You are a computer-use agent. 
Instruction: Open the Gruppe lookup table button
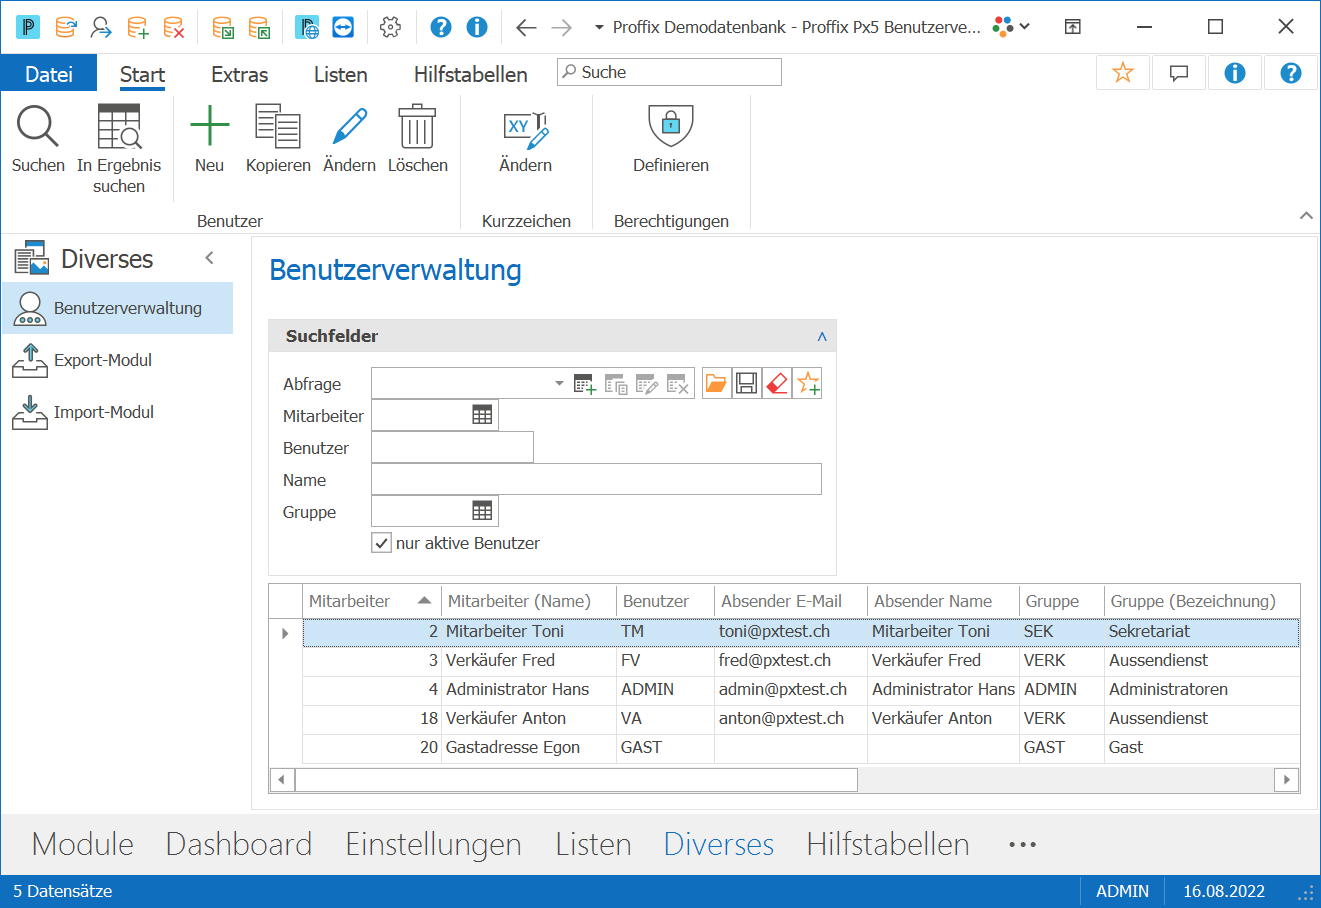[482, 511]
